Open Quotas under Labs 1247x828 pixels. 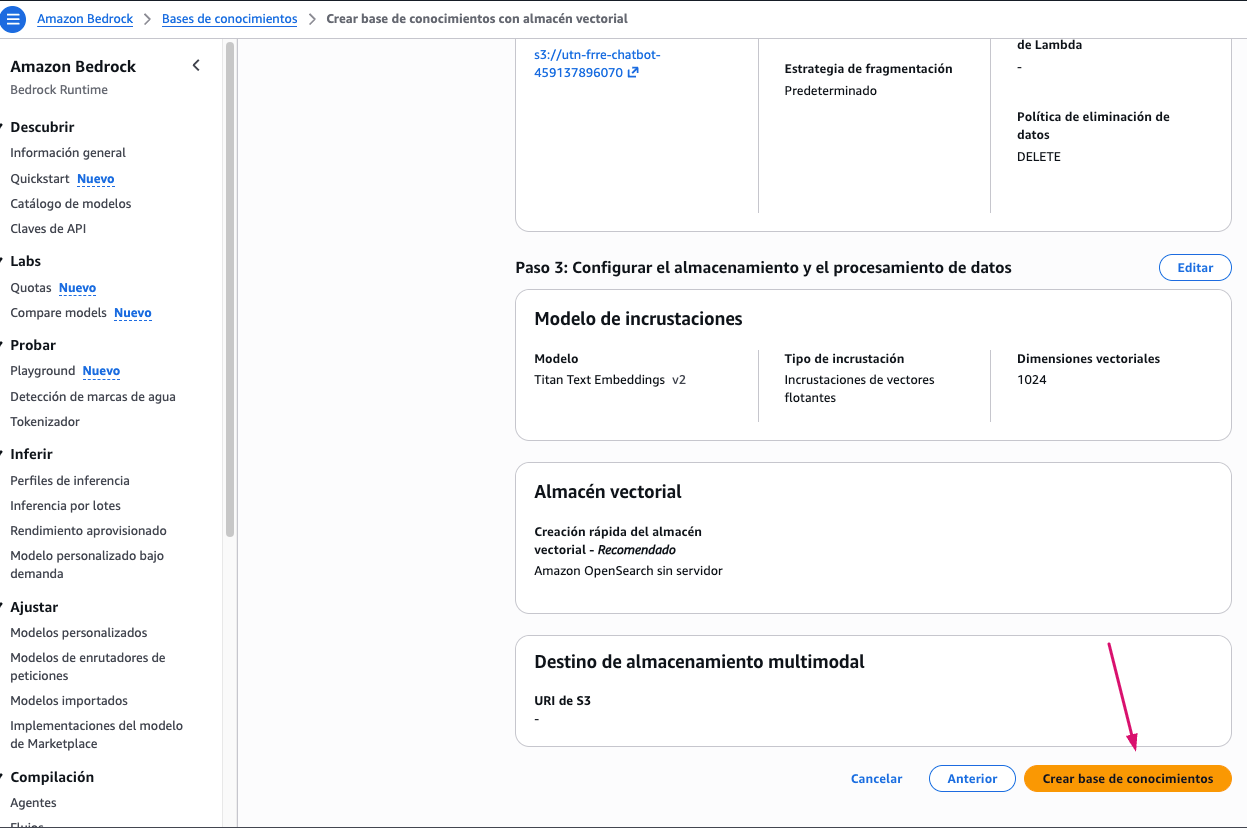(x=31, y=288)
